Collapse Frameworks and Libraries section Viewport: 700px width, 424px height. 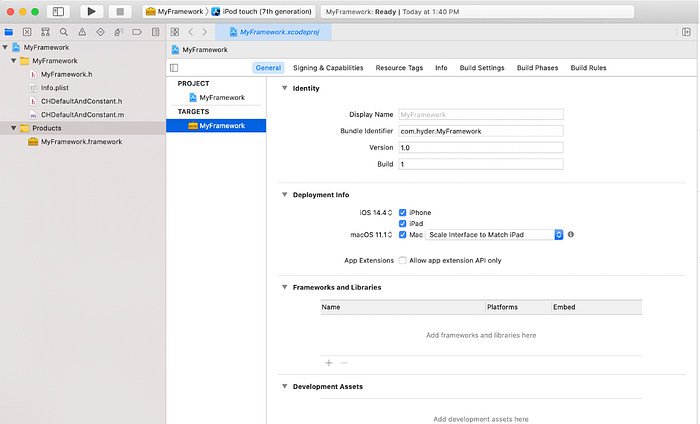[x=284, y=287]
